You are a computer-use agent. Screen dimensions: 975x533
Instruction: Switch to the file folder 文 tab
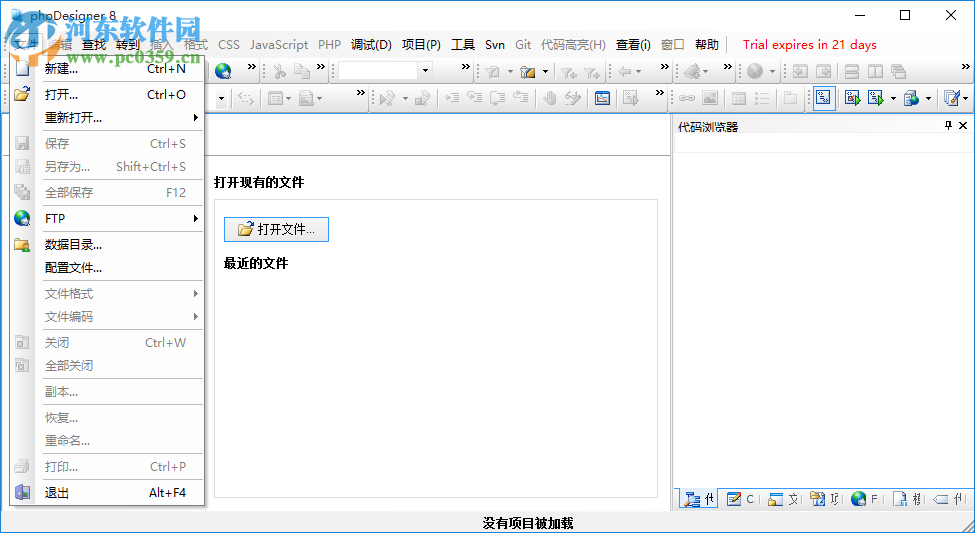point(783,499)
